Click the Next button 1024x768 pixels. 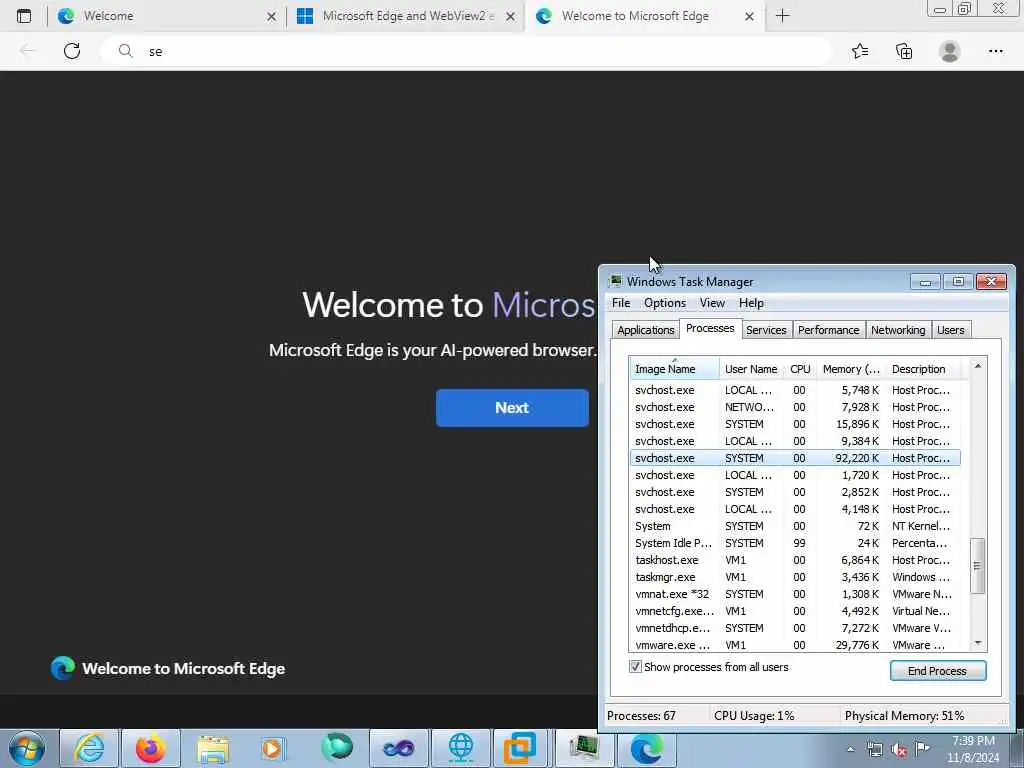click(512, 408)
